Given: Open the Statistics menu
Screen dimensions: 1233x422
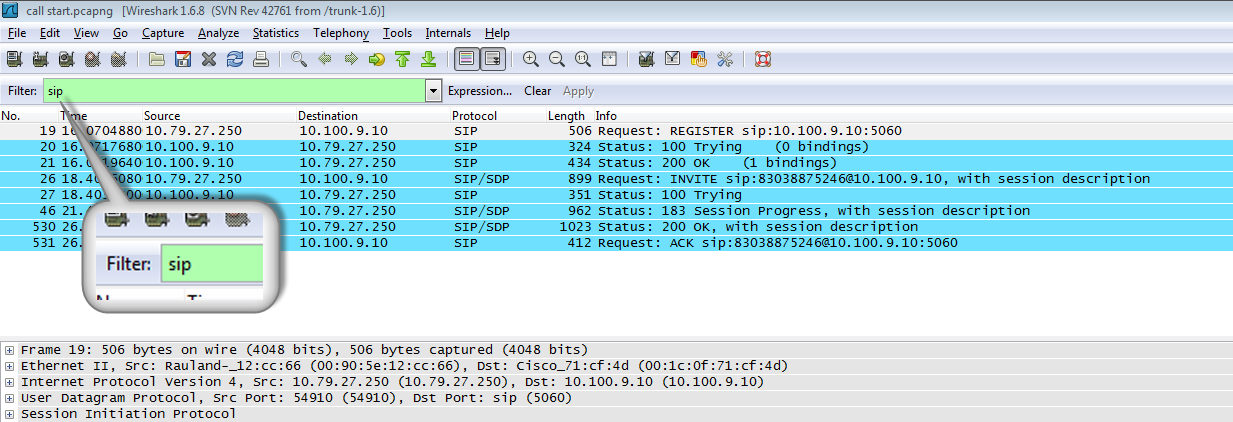Looking at the screenshot, I should coord(275,33).
